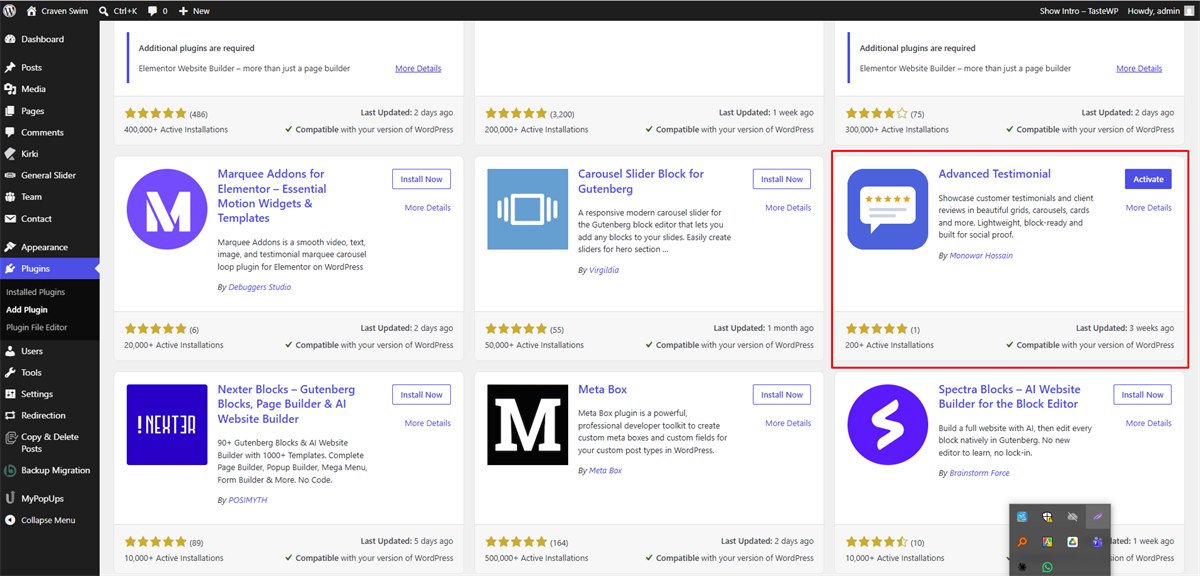
Task: Open More Details for Nexter Blocks
Action: point(428,423)
